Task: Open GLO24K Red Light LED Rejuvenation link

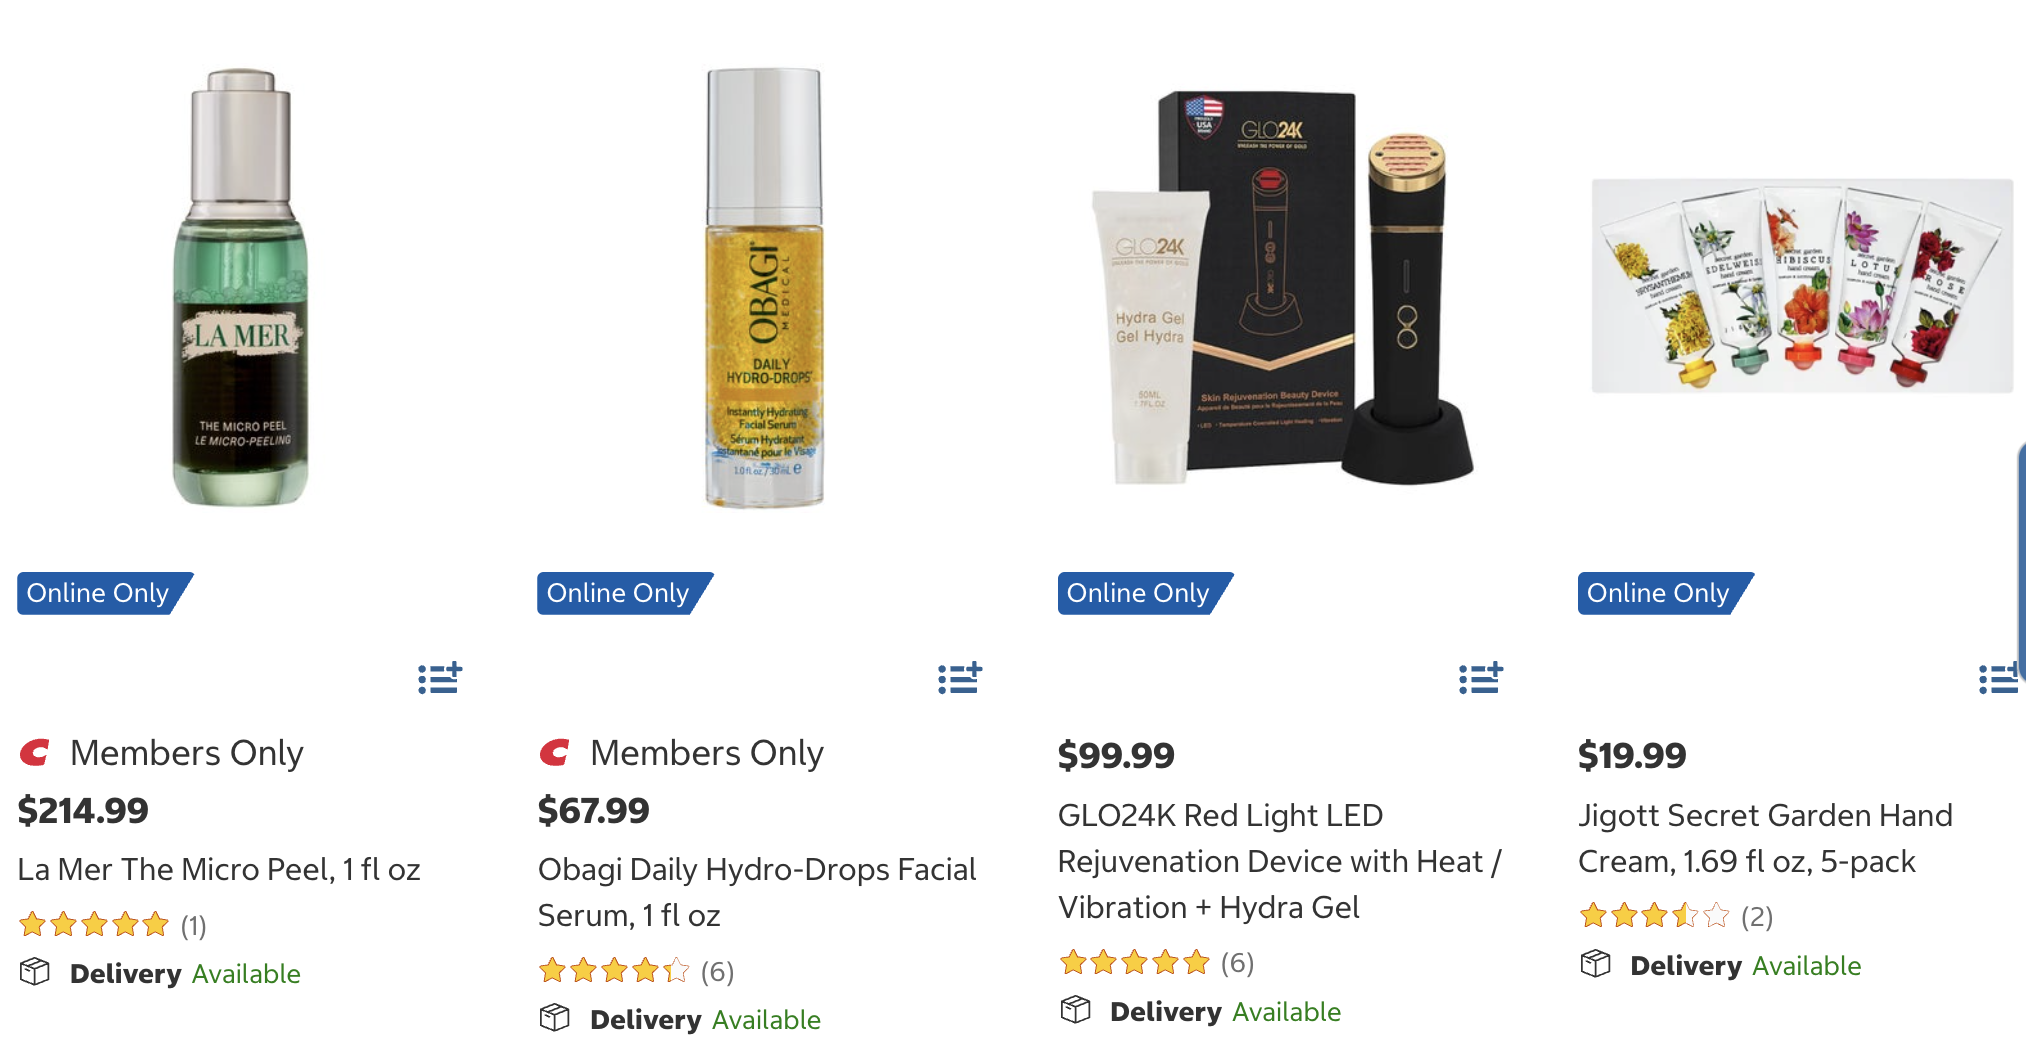Action: pyautogui.click(x=1280, y=861)
